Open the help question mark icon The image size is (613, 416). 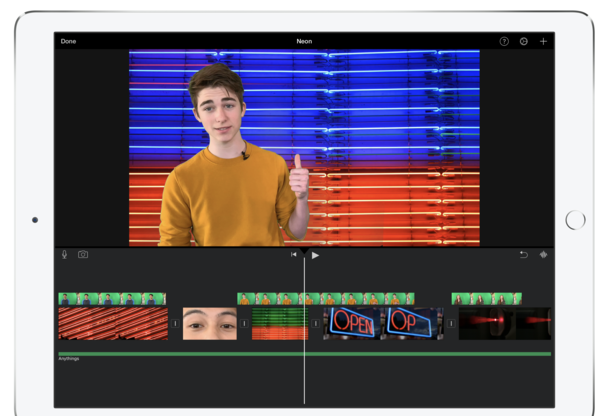point(504,41)
